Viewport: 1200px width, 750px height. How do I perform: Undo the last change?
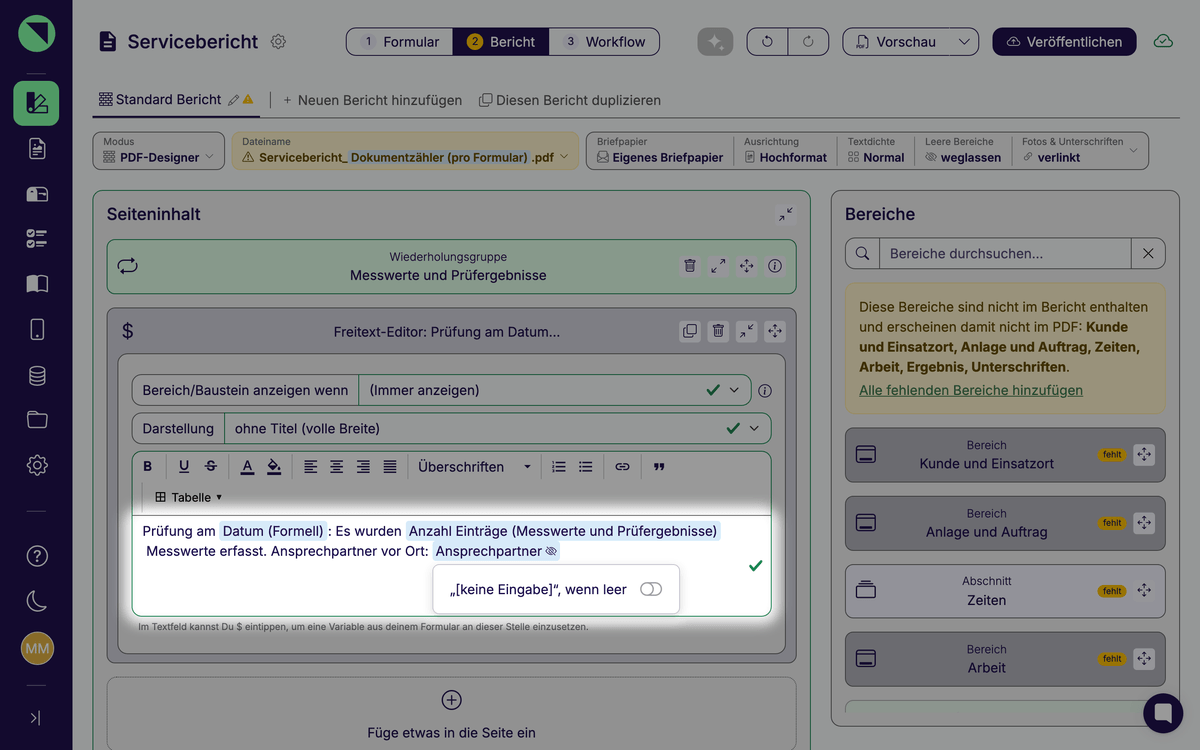click(767, 41)
